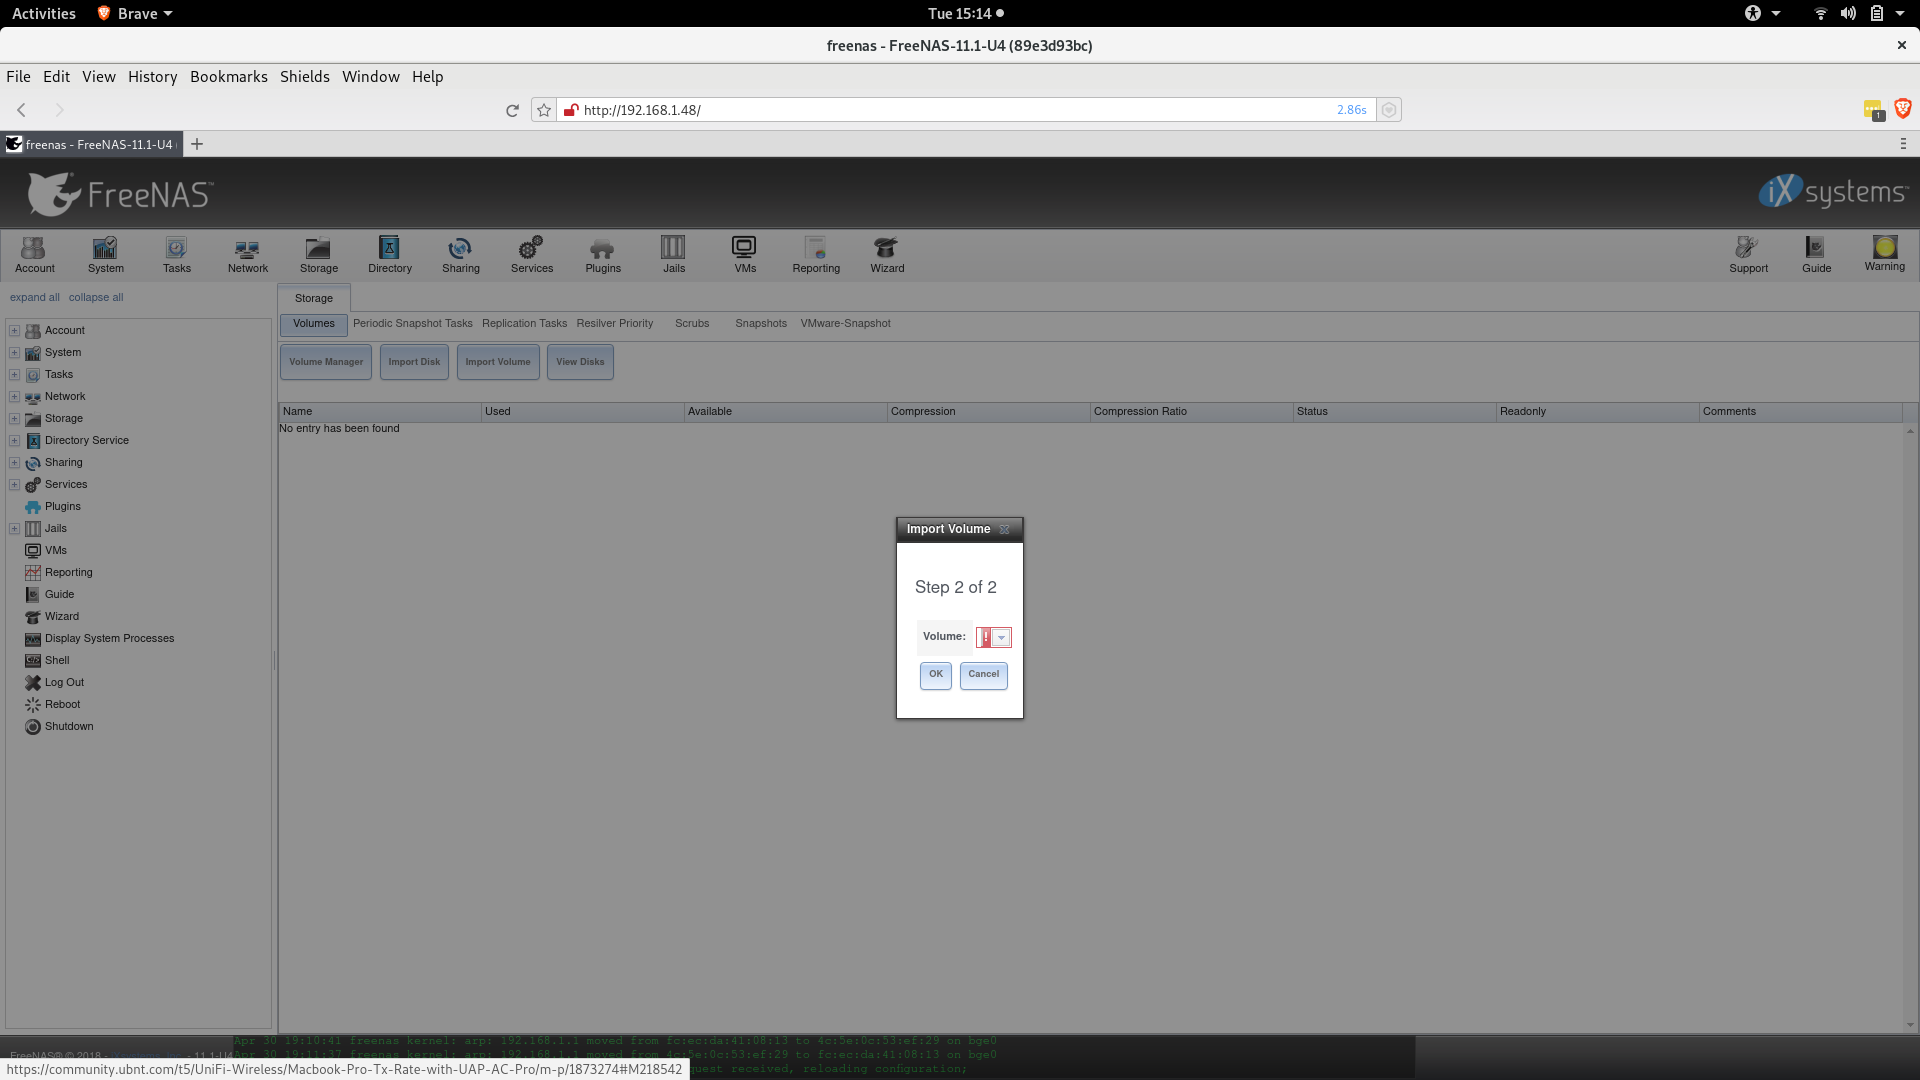Click the Import Volume button
1920x1080 pixels.
(498, 362)
